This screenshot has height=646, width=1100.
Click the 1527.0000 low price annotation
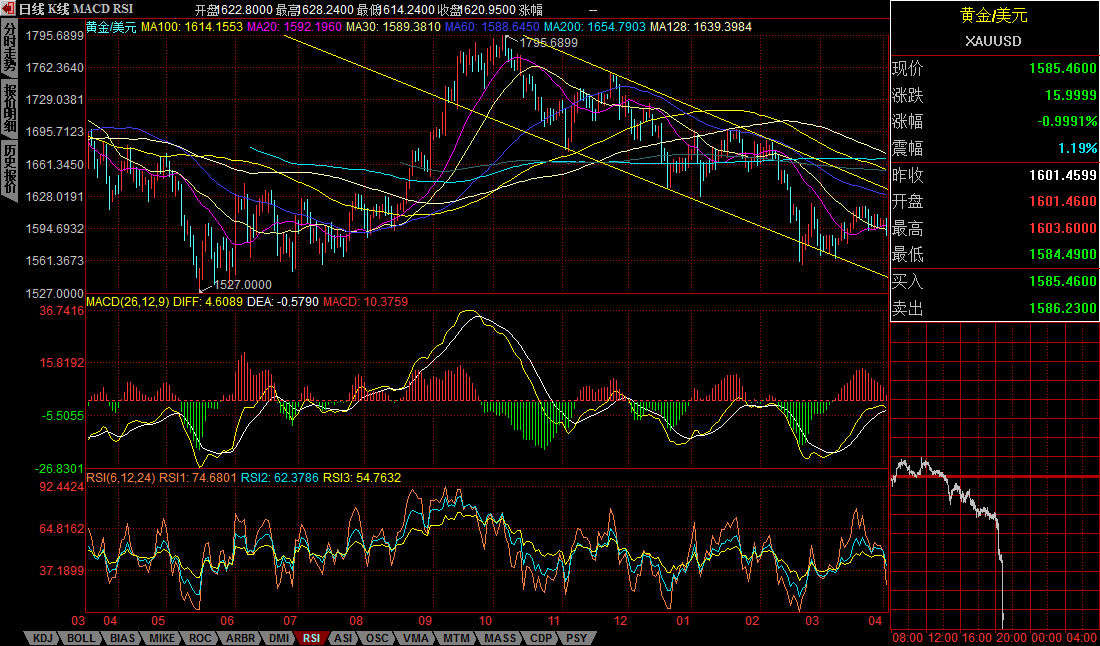tap(243, 285)
